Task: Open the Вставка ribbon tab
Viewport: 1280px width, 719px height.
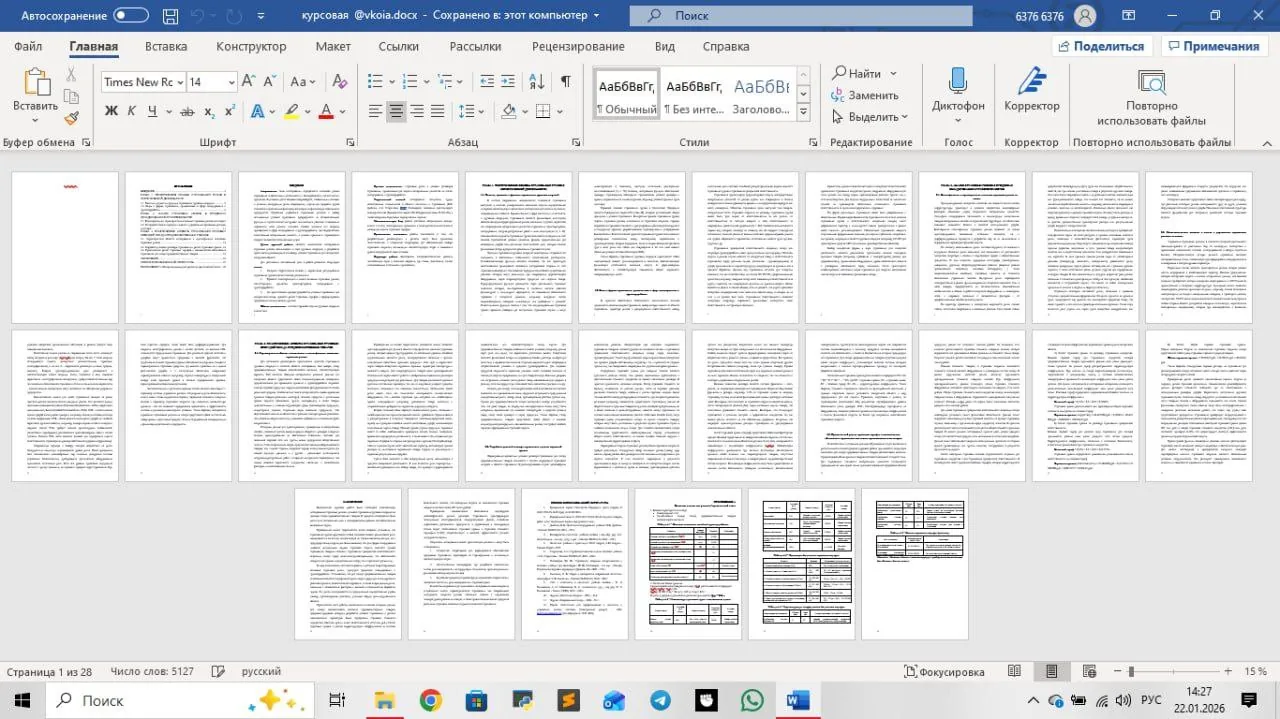Action: point(166,46)
